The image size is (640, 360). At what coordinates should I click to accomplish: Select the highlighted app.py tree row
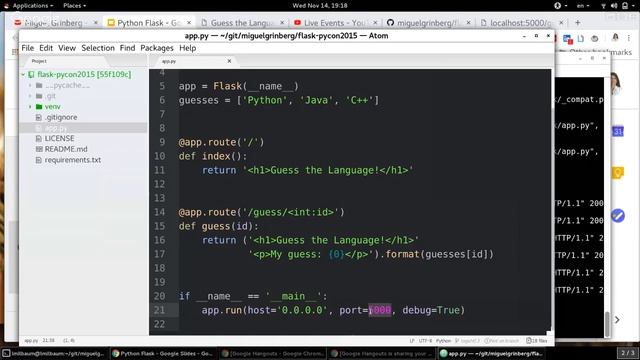pos(84,128)
